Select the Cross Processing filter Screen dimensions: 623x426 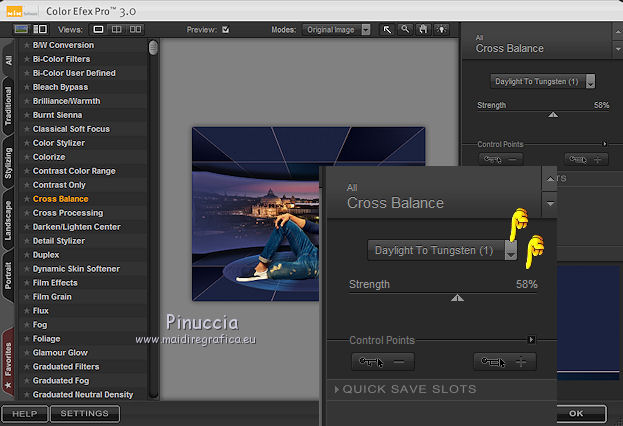(68, 213)
